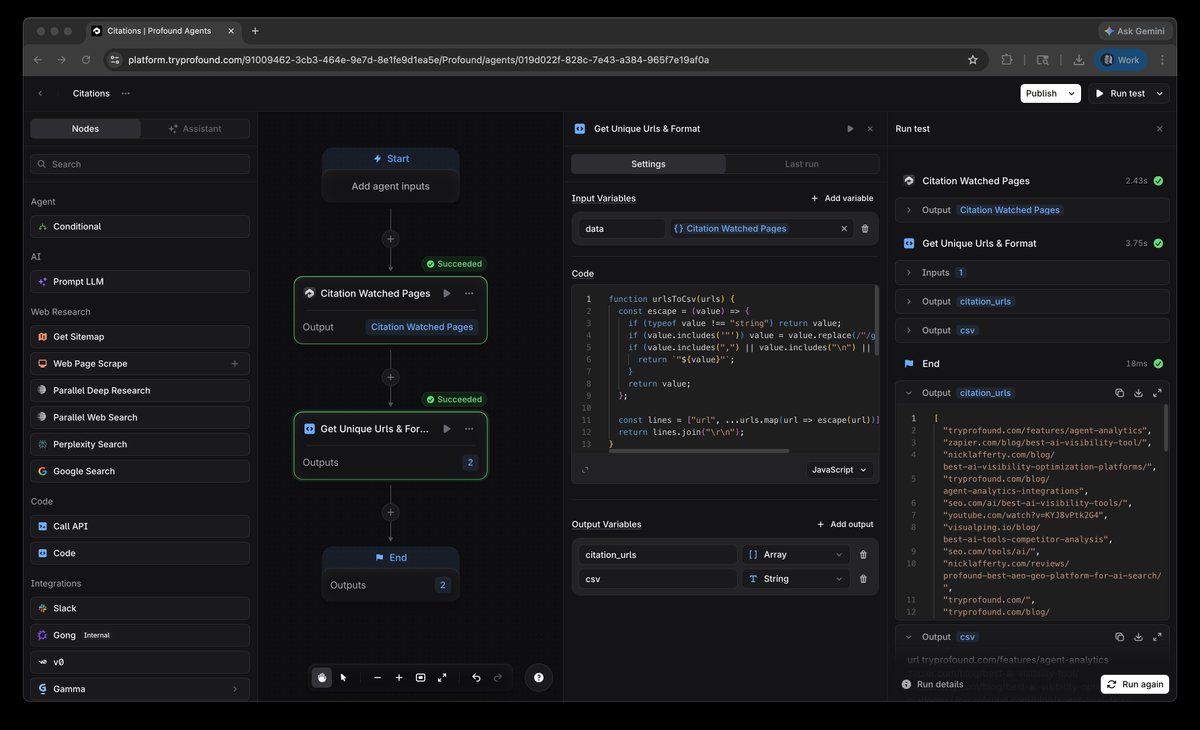
Task: Open Citations agent more options menu
Action: click(x=125, y=93)
